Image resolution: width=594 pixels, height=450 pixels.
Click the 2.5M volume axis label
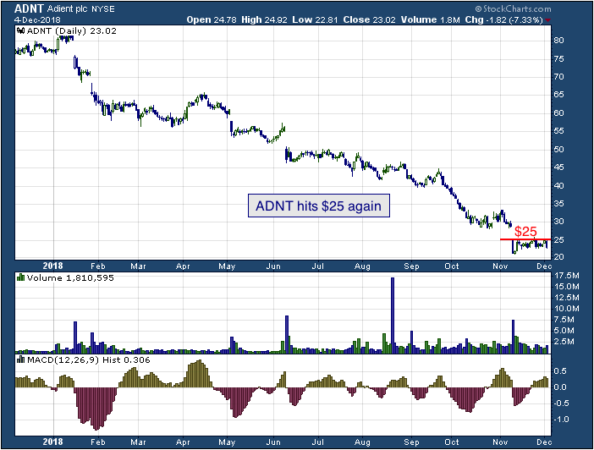pos(564,342)
